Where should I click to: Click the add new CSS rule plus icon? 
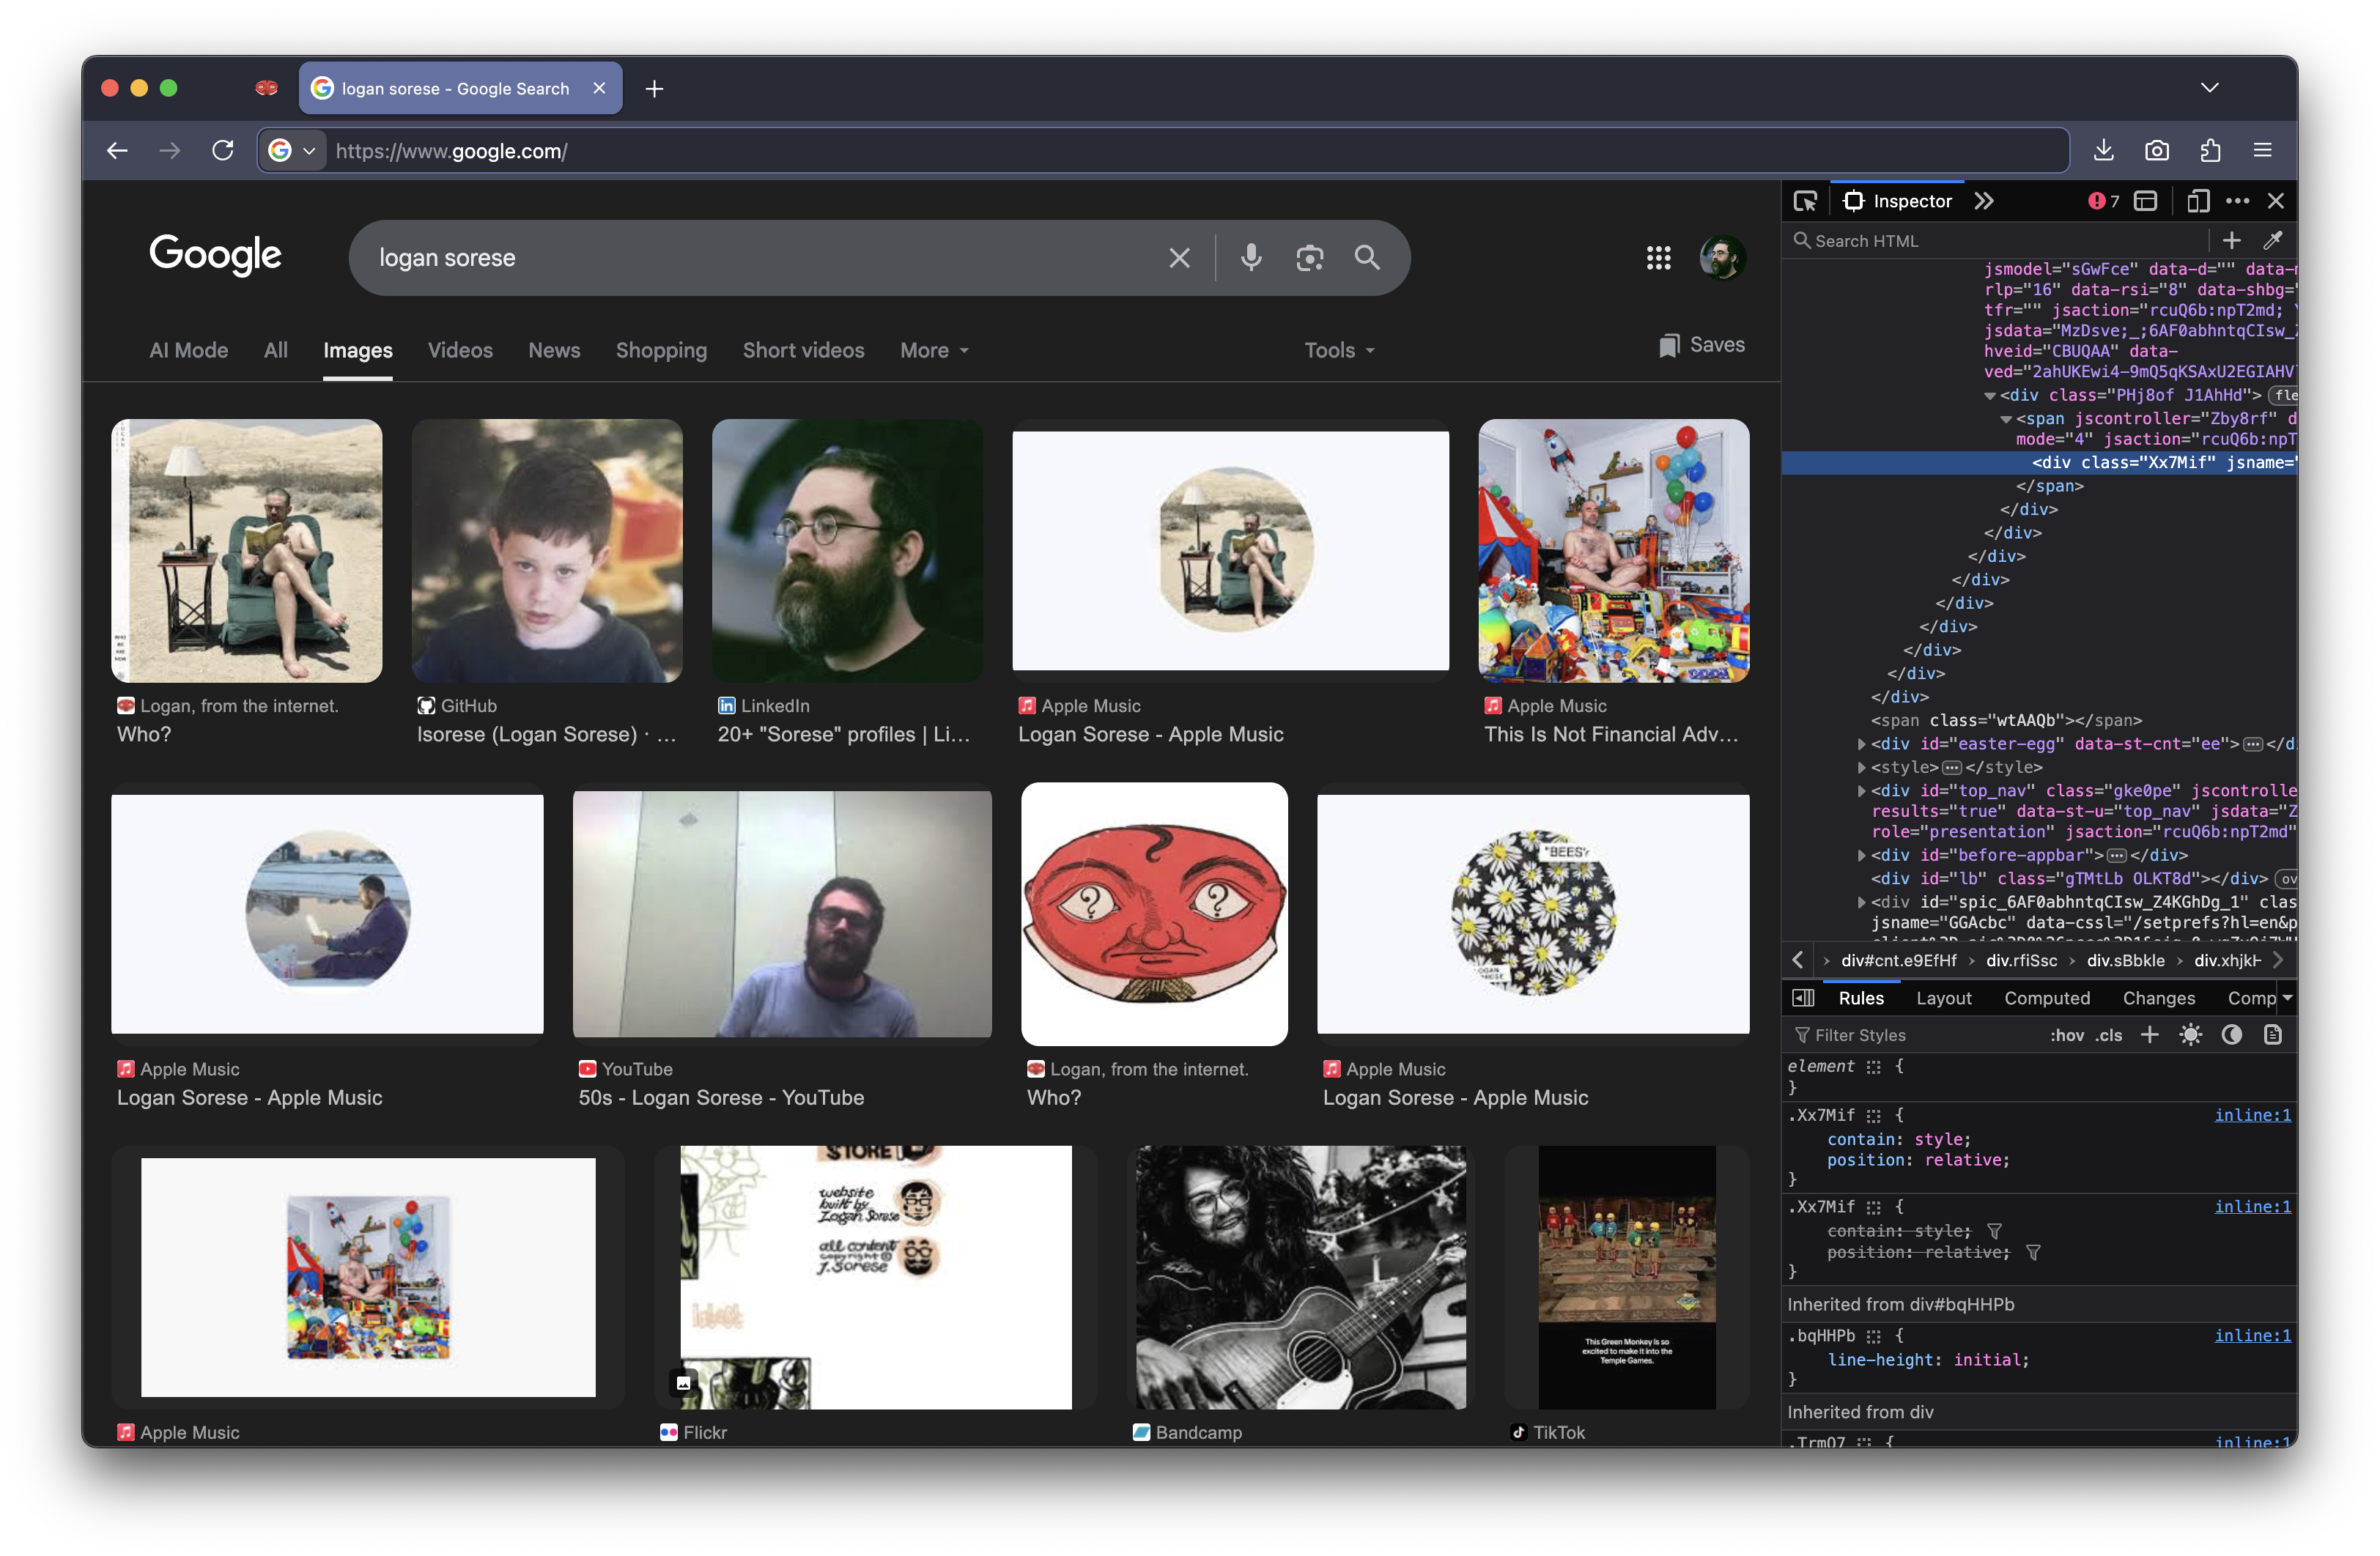(2151, 1035)
